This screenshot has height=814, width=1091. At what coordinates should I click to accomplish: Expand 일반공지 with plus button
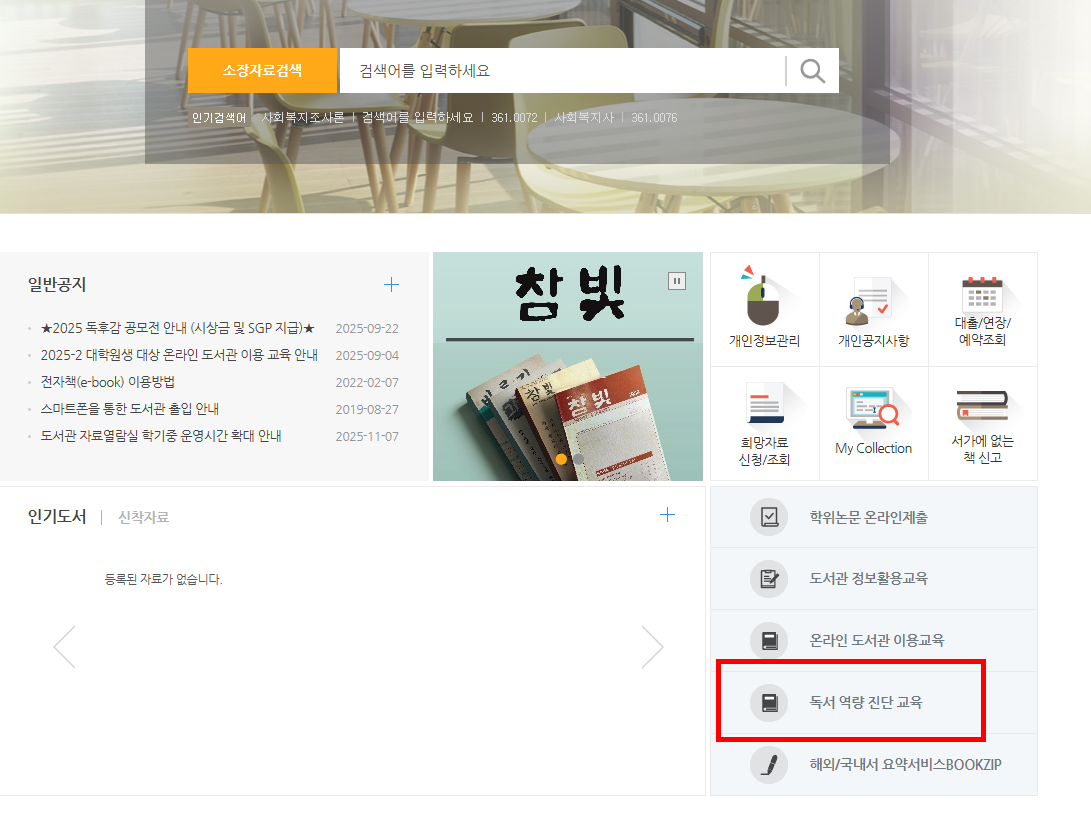[x=391, y=285]
